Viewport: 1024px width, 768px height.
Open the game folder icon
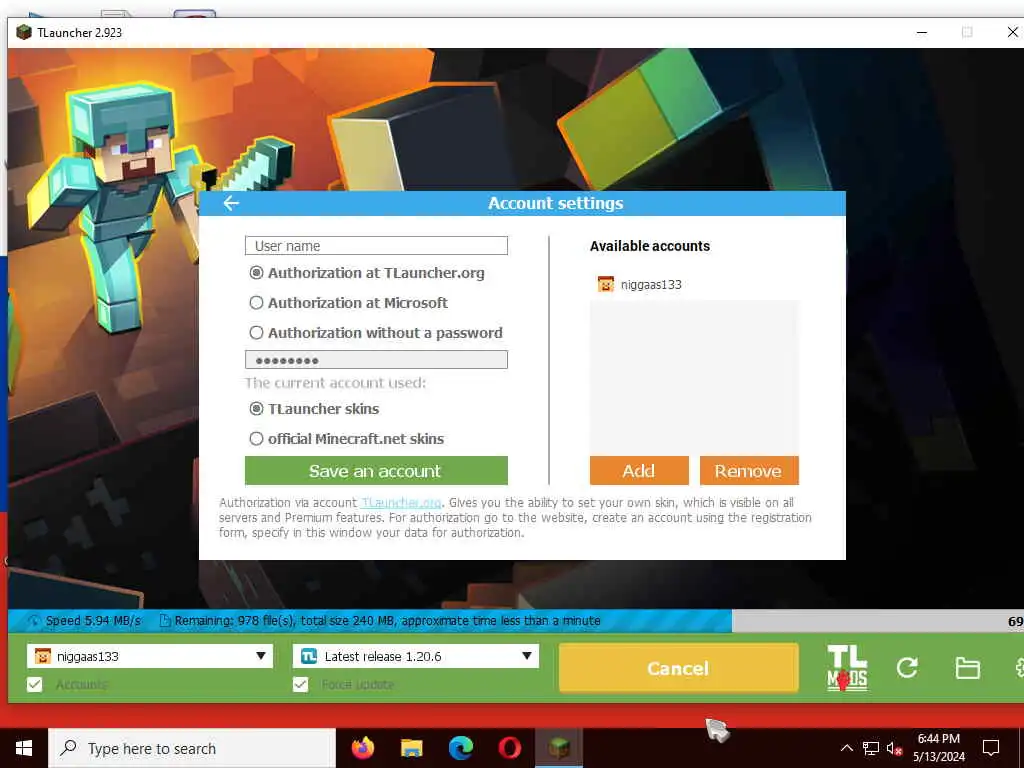click(x=967, y=668)
